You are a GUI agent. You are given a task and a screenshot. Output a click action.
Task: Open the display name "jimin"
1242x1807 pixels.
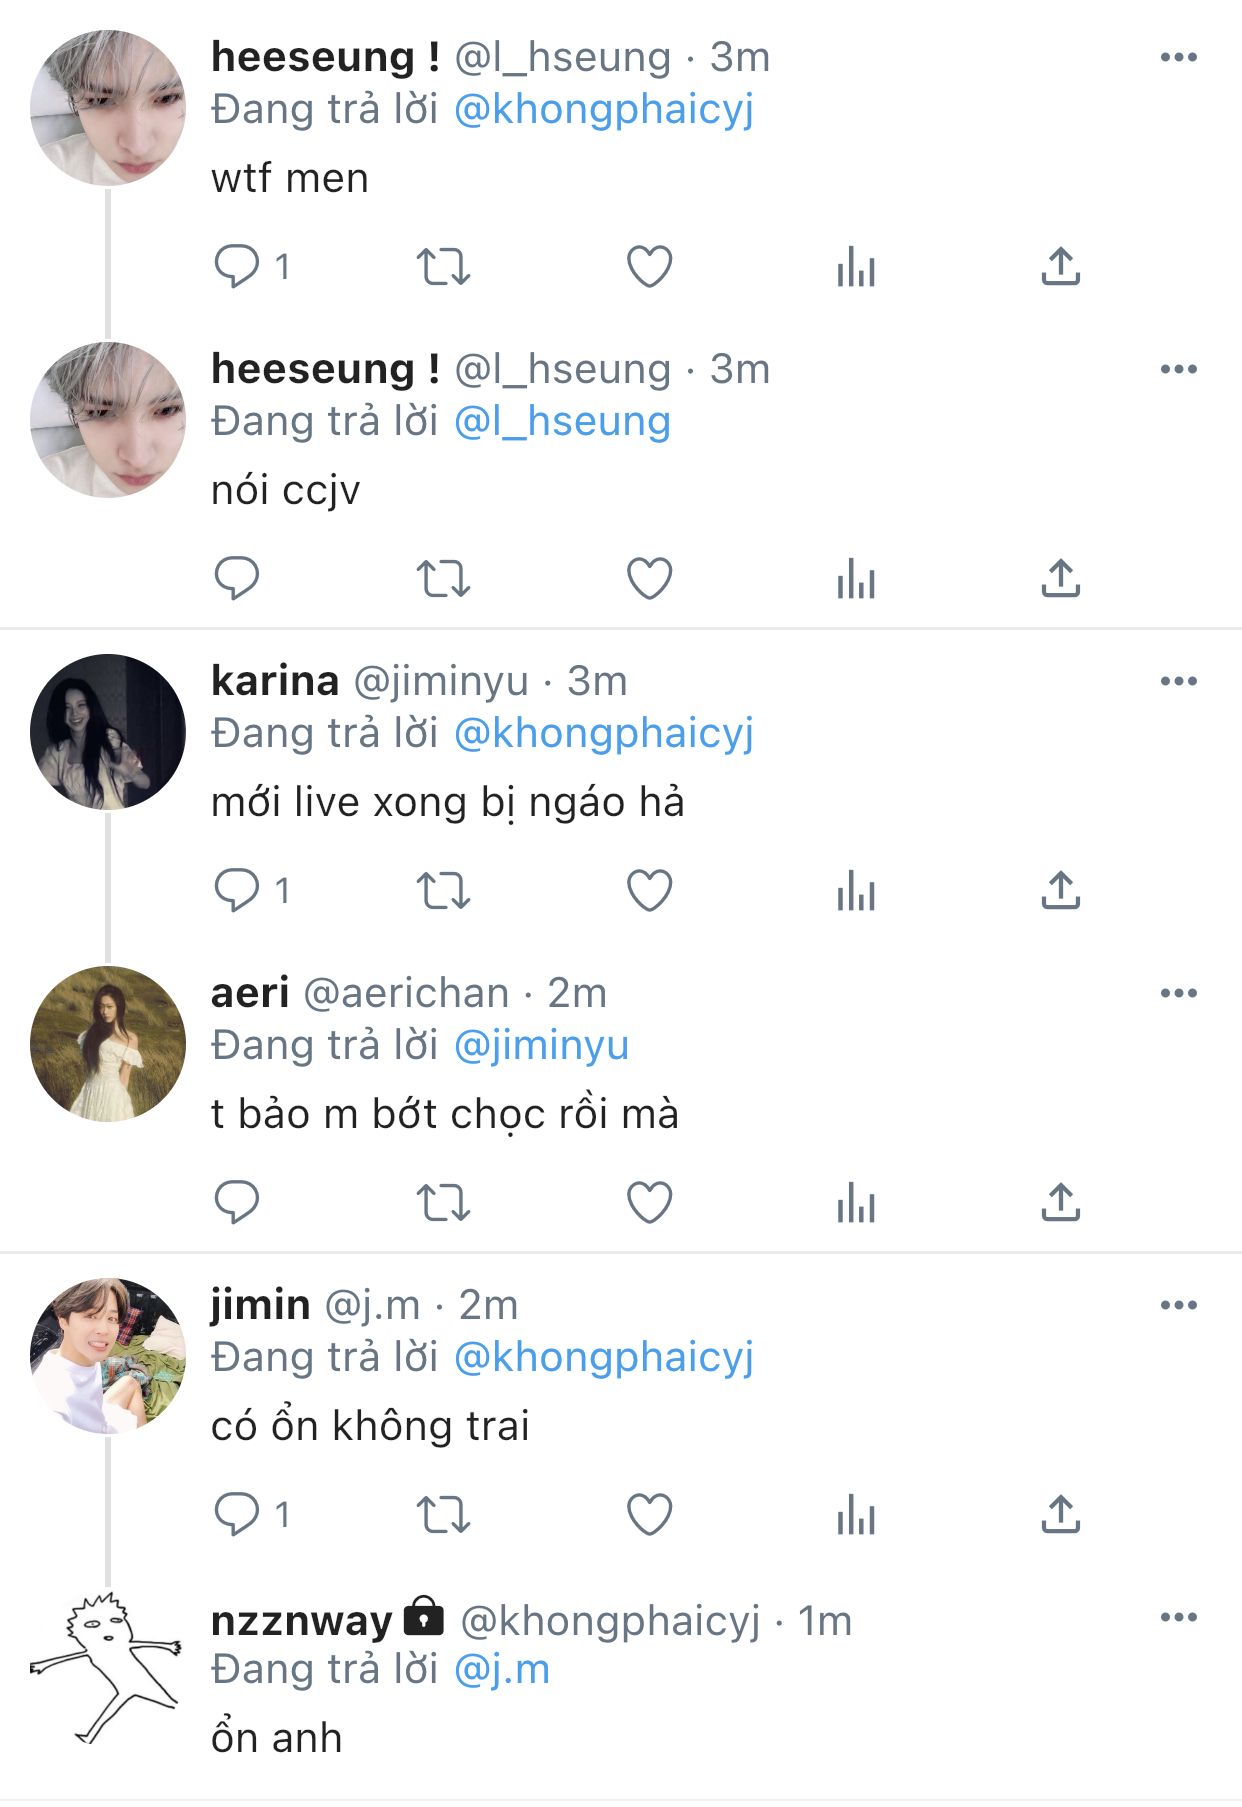260,1306
